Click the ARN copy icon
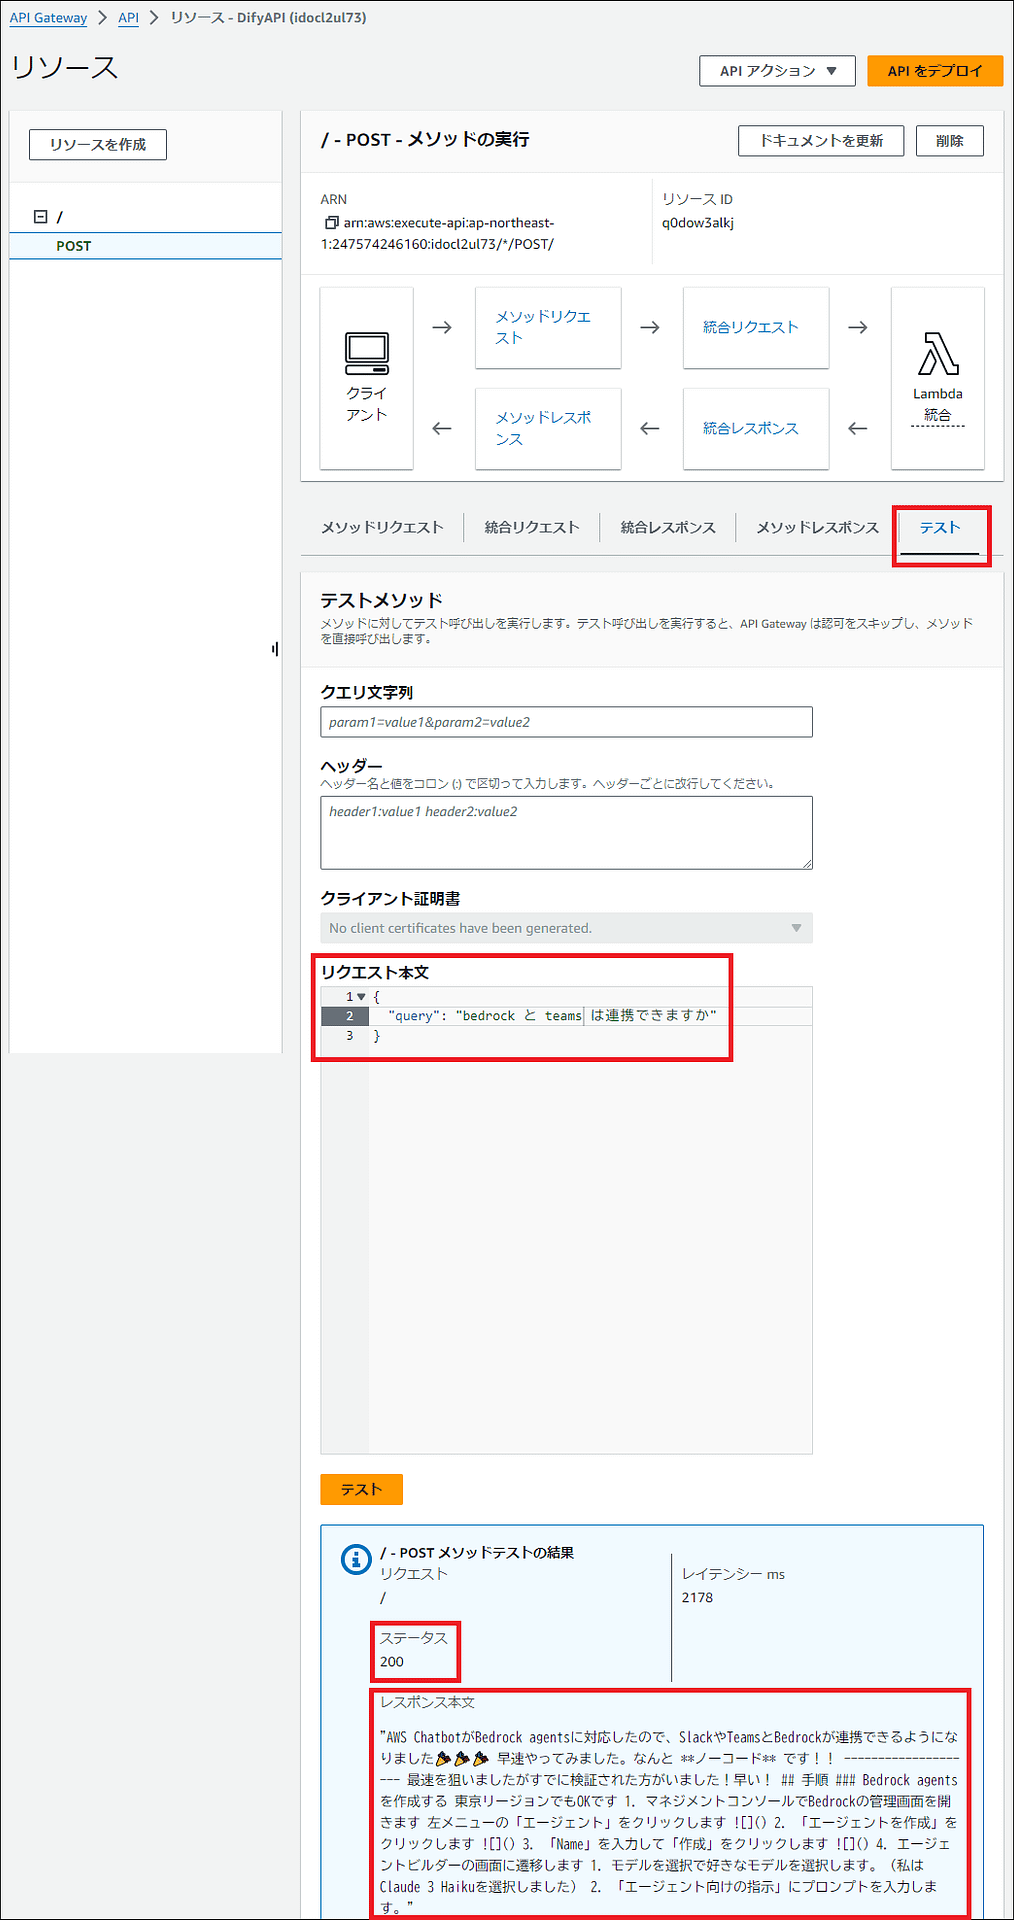Image resolution: width=1014 pixels, height=1920 pixels. coord(331,223)
